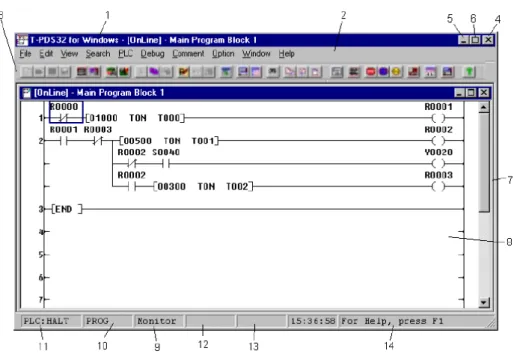Open the Option menu

(x=223, y=54)
